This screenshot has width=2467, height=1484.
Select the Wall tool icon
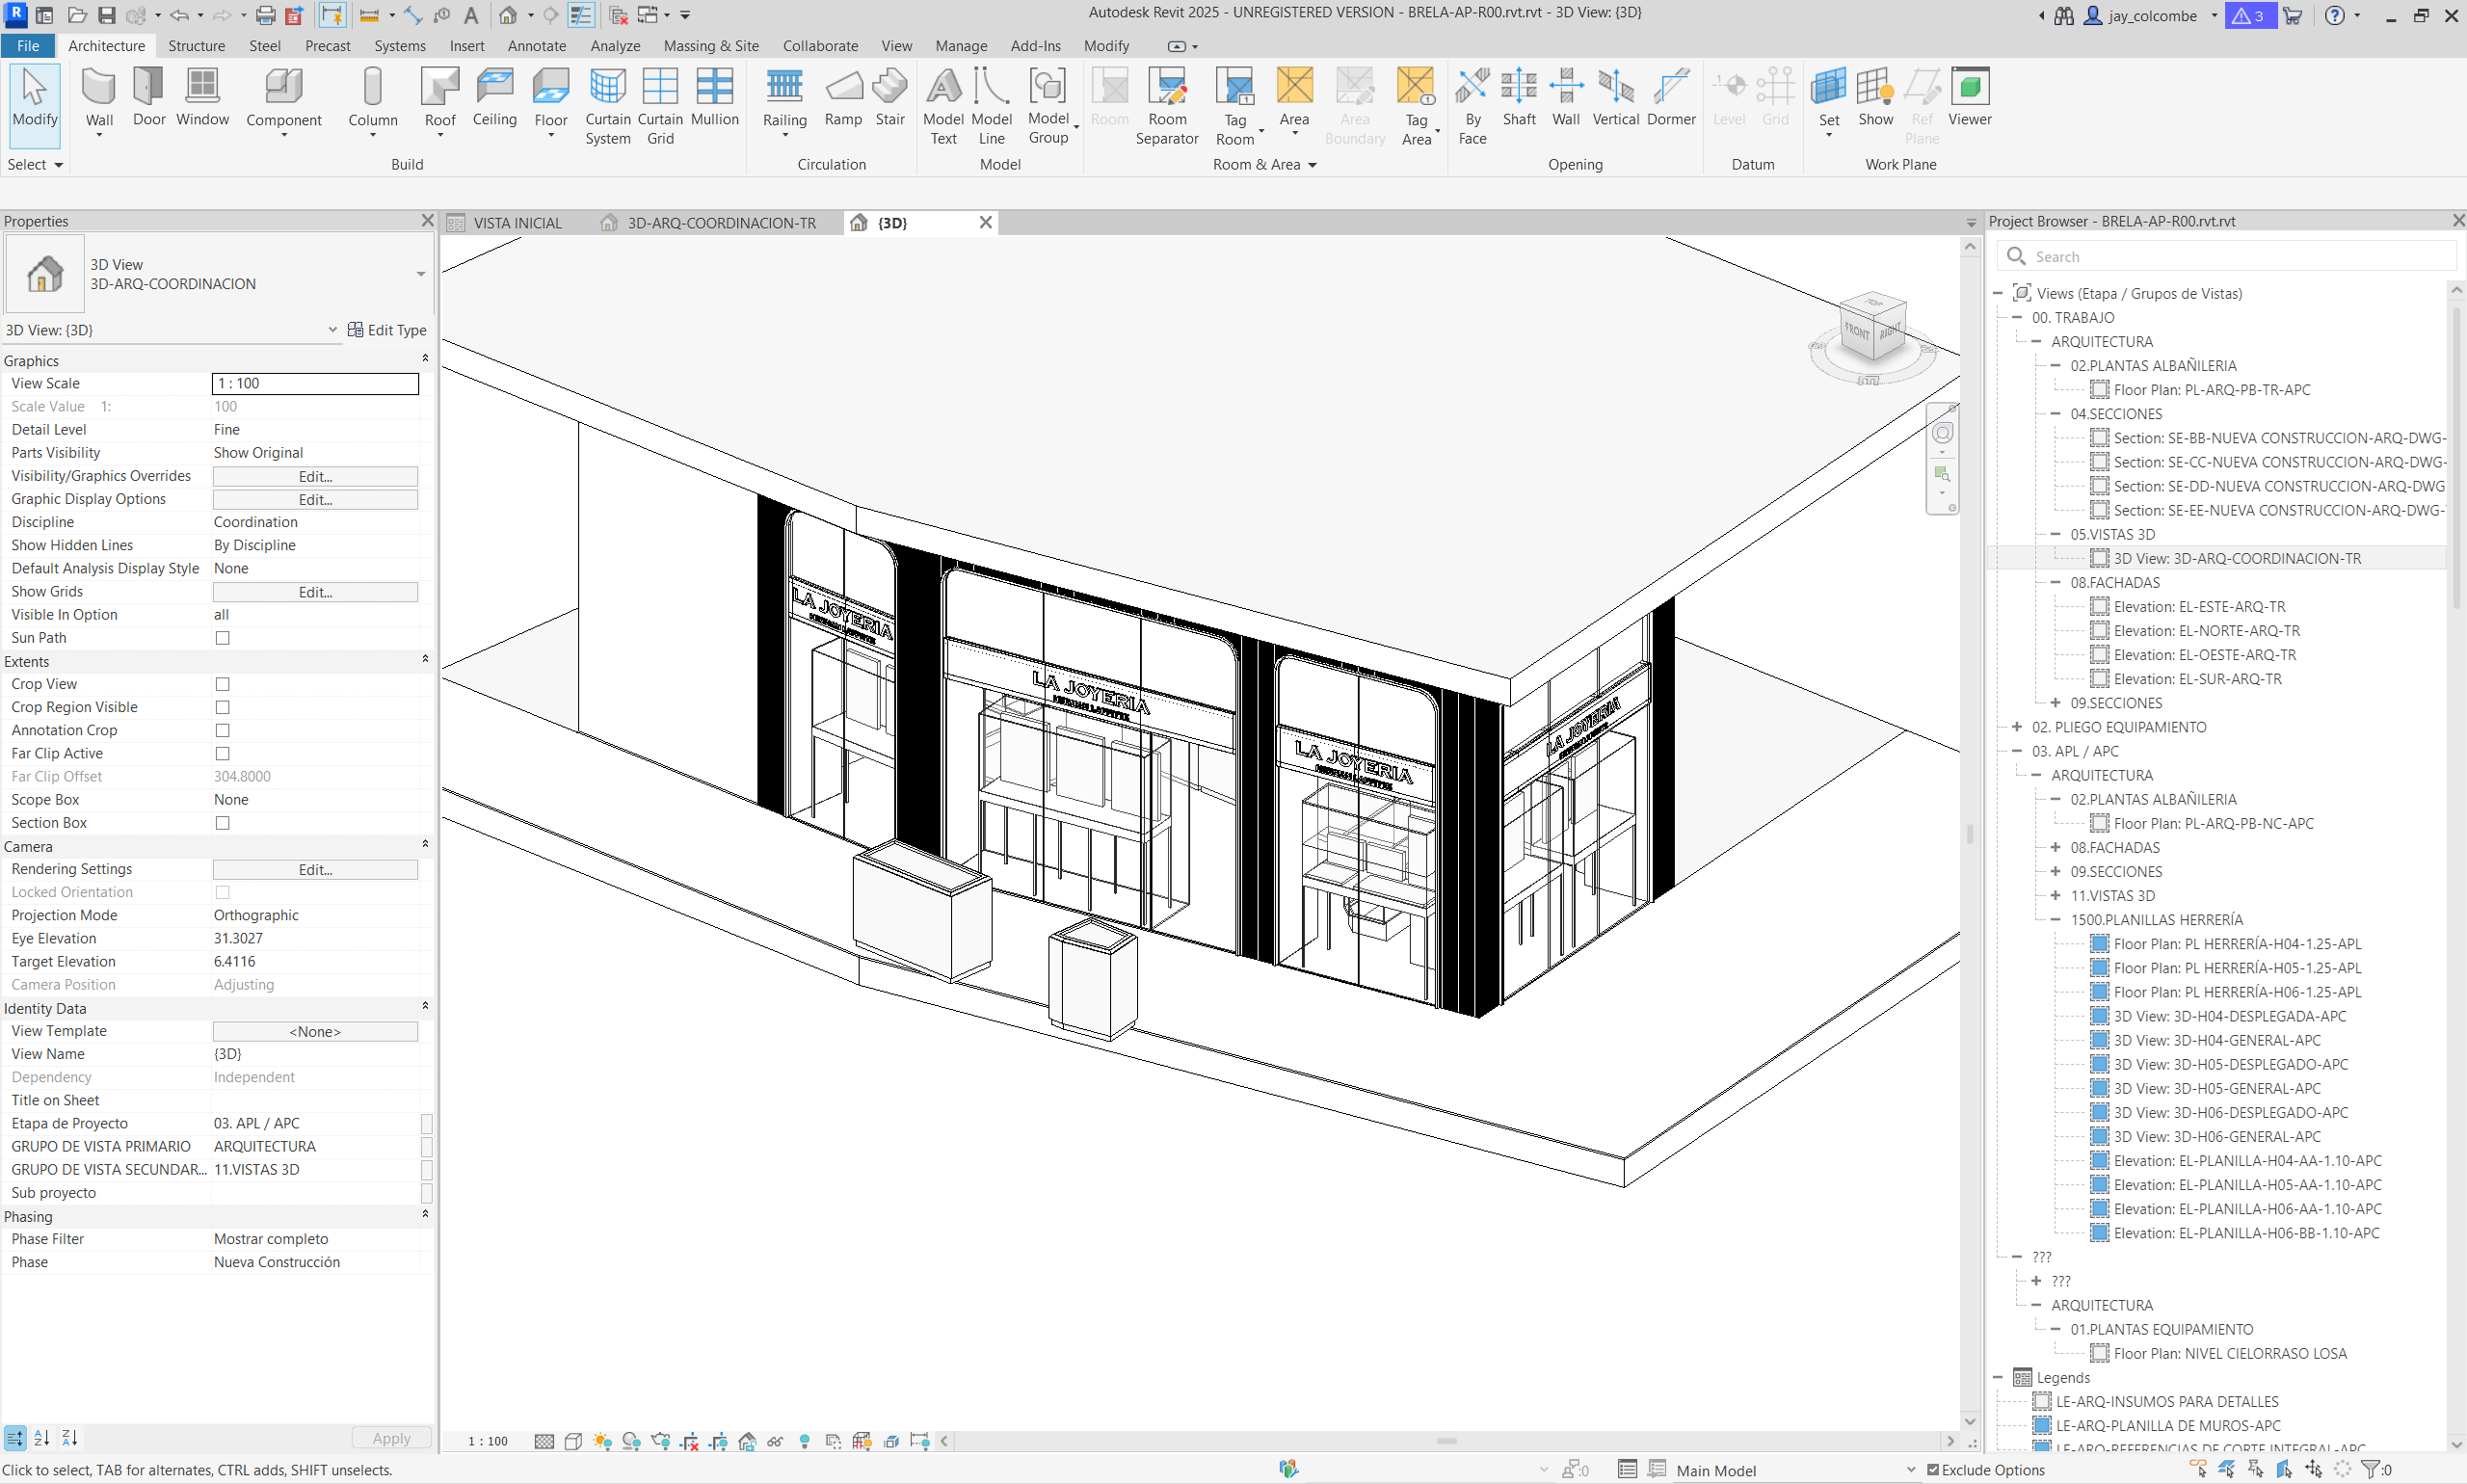click(98, 88)
